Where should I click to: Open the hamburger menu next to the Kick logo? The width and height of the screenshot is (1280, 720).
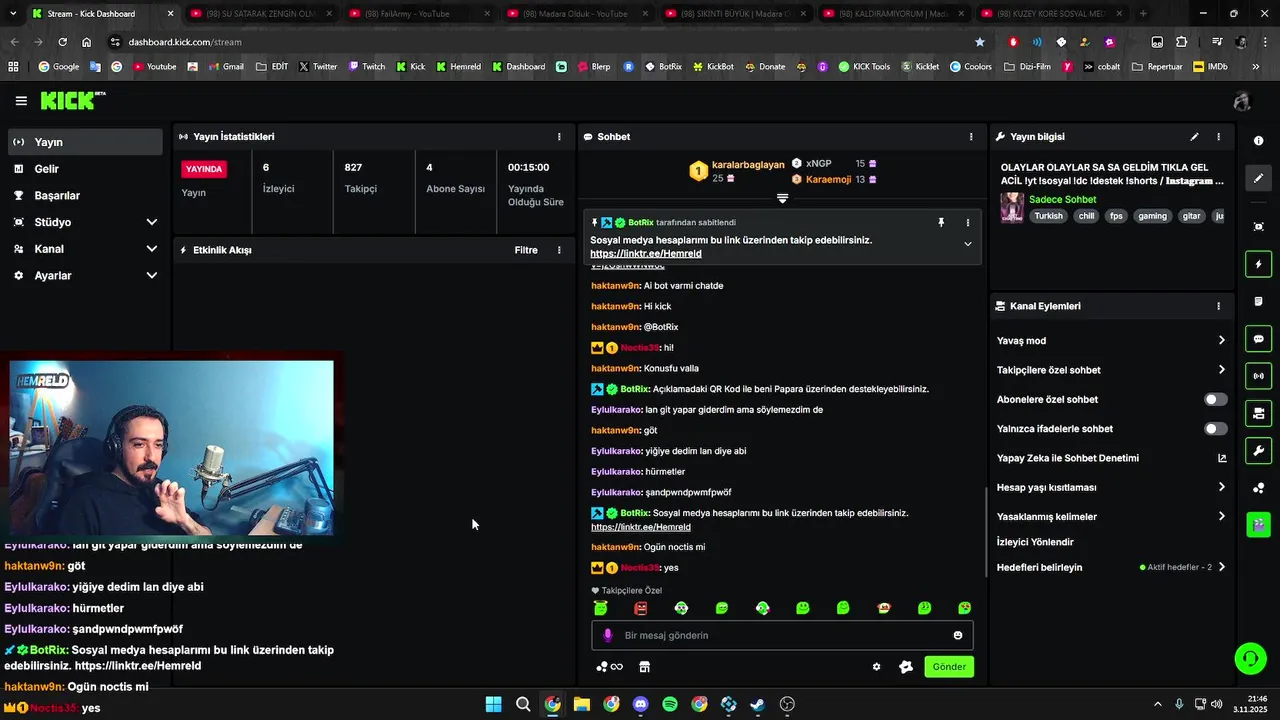21,101
